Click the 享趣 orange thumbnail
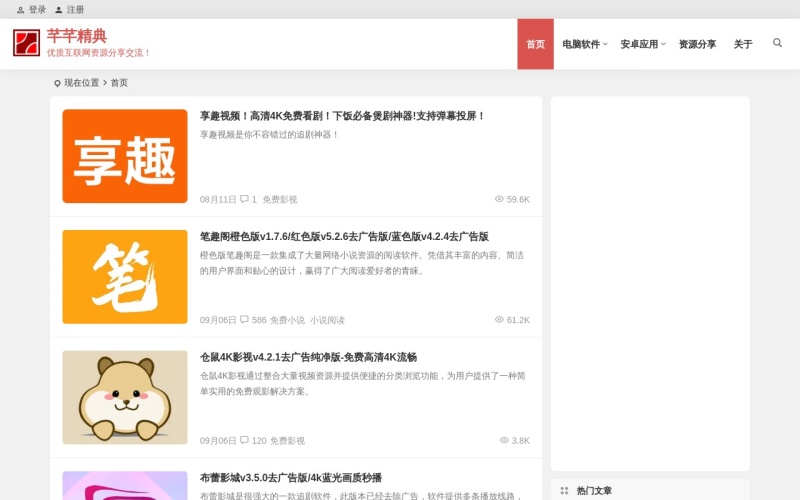Viewport: 800px width, 500px height. [x=125, y=156]
